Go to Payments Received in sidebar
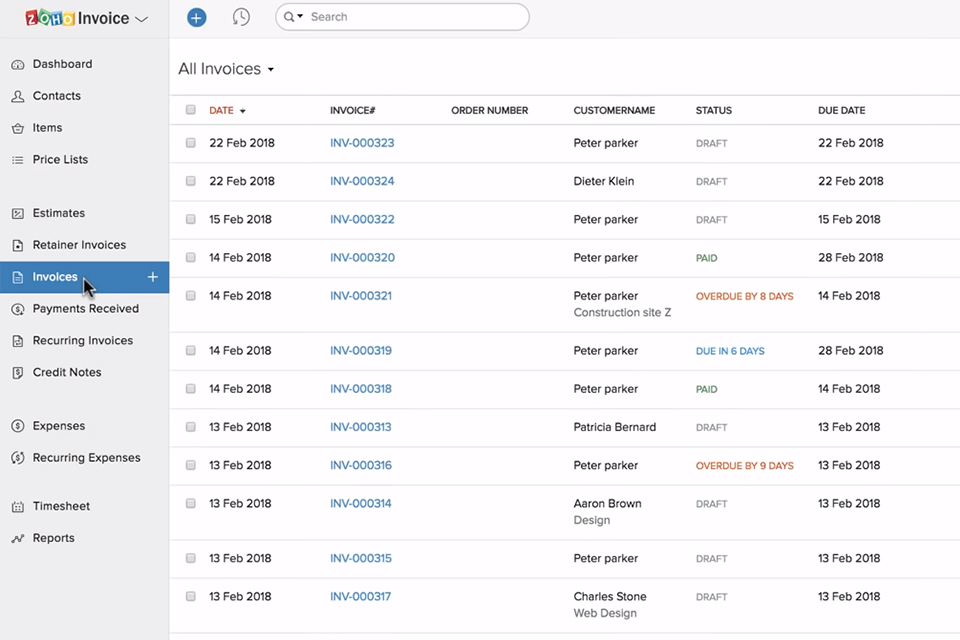Screen dimensions: 960x640 [85, 309]
